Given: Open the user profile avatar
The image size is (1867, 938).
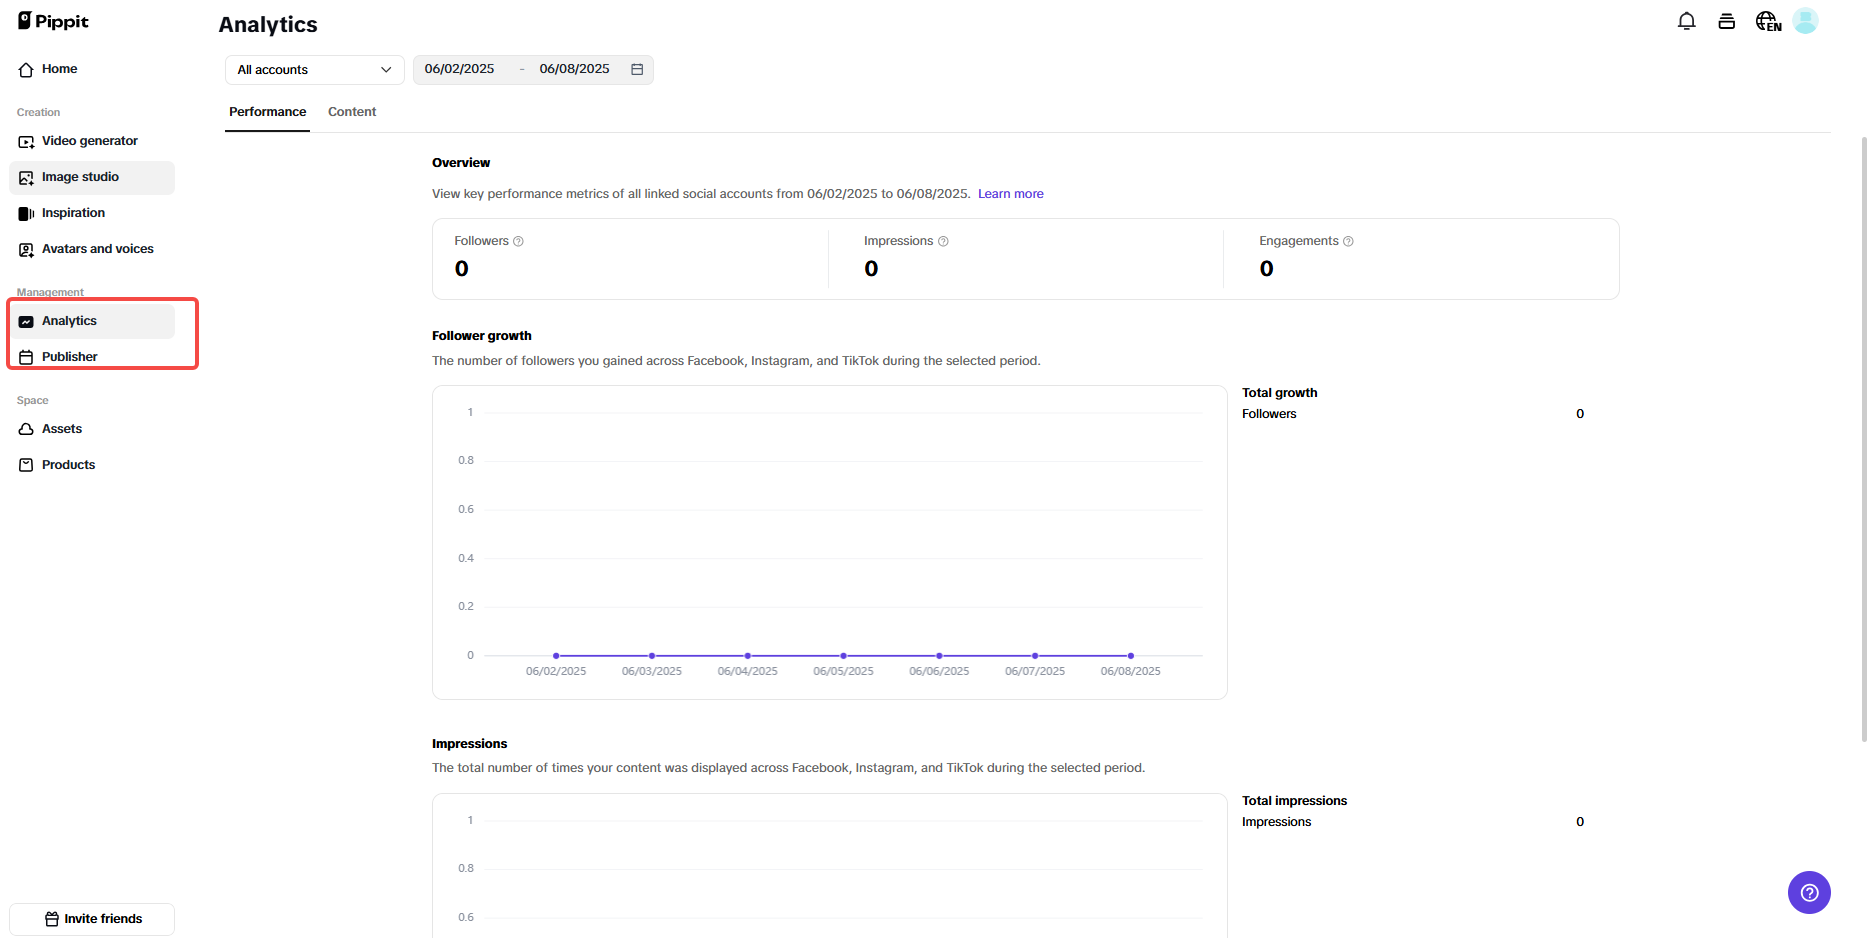Looking at the screenshot, I should coord(1805,21).
